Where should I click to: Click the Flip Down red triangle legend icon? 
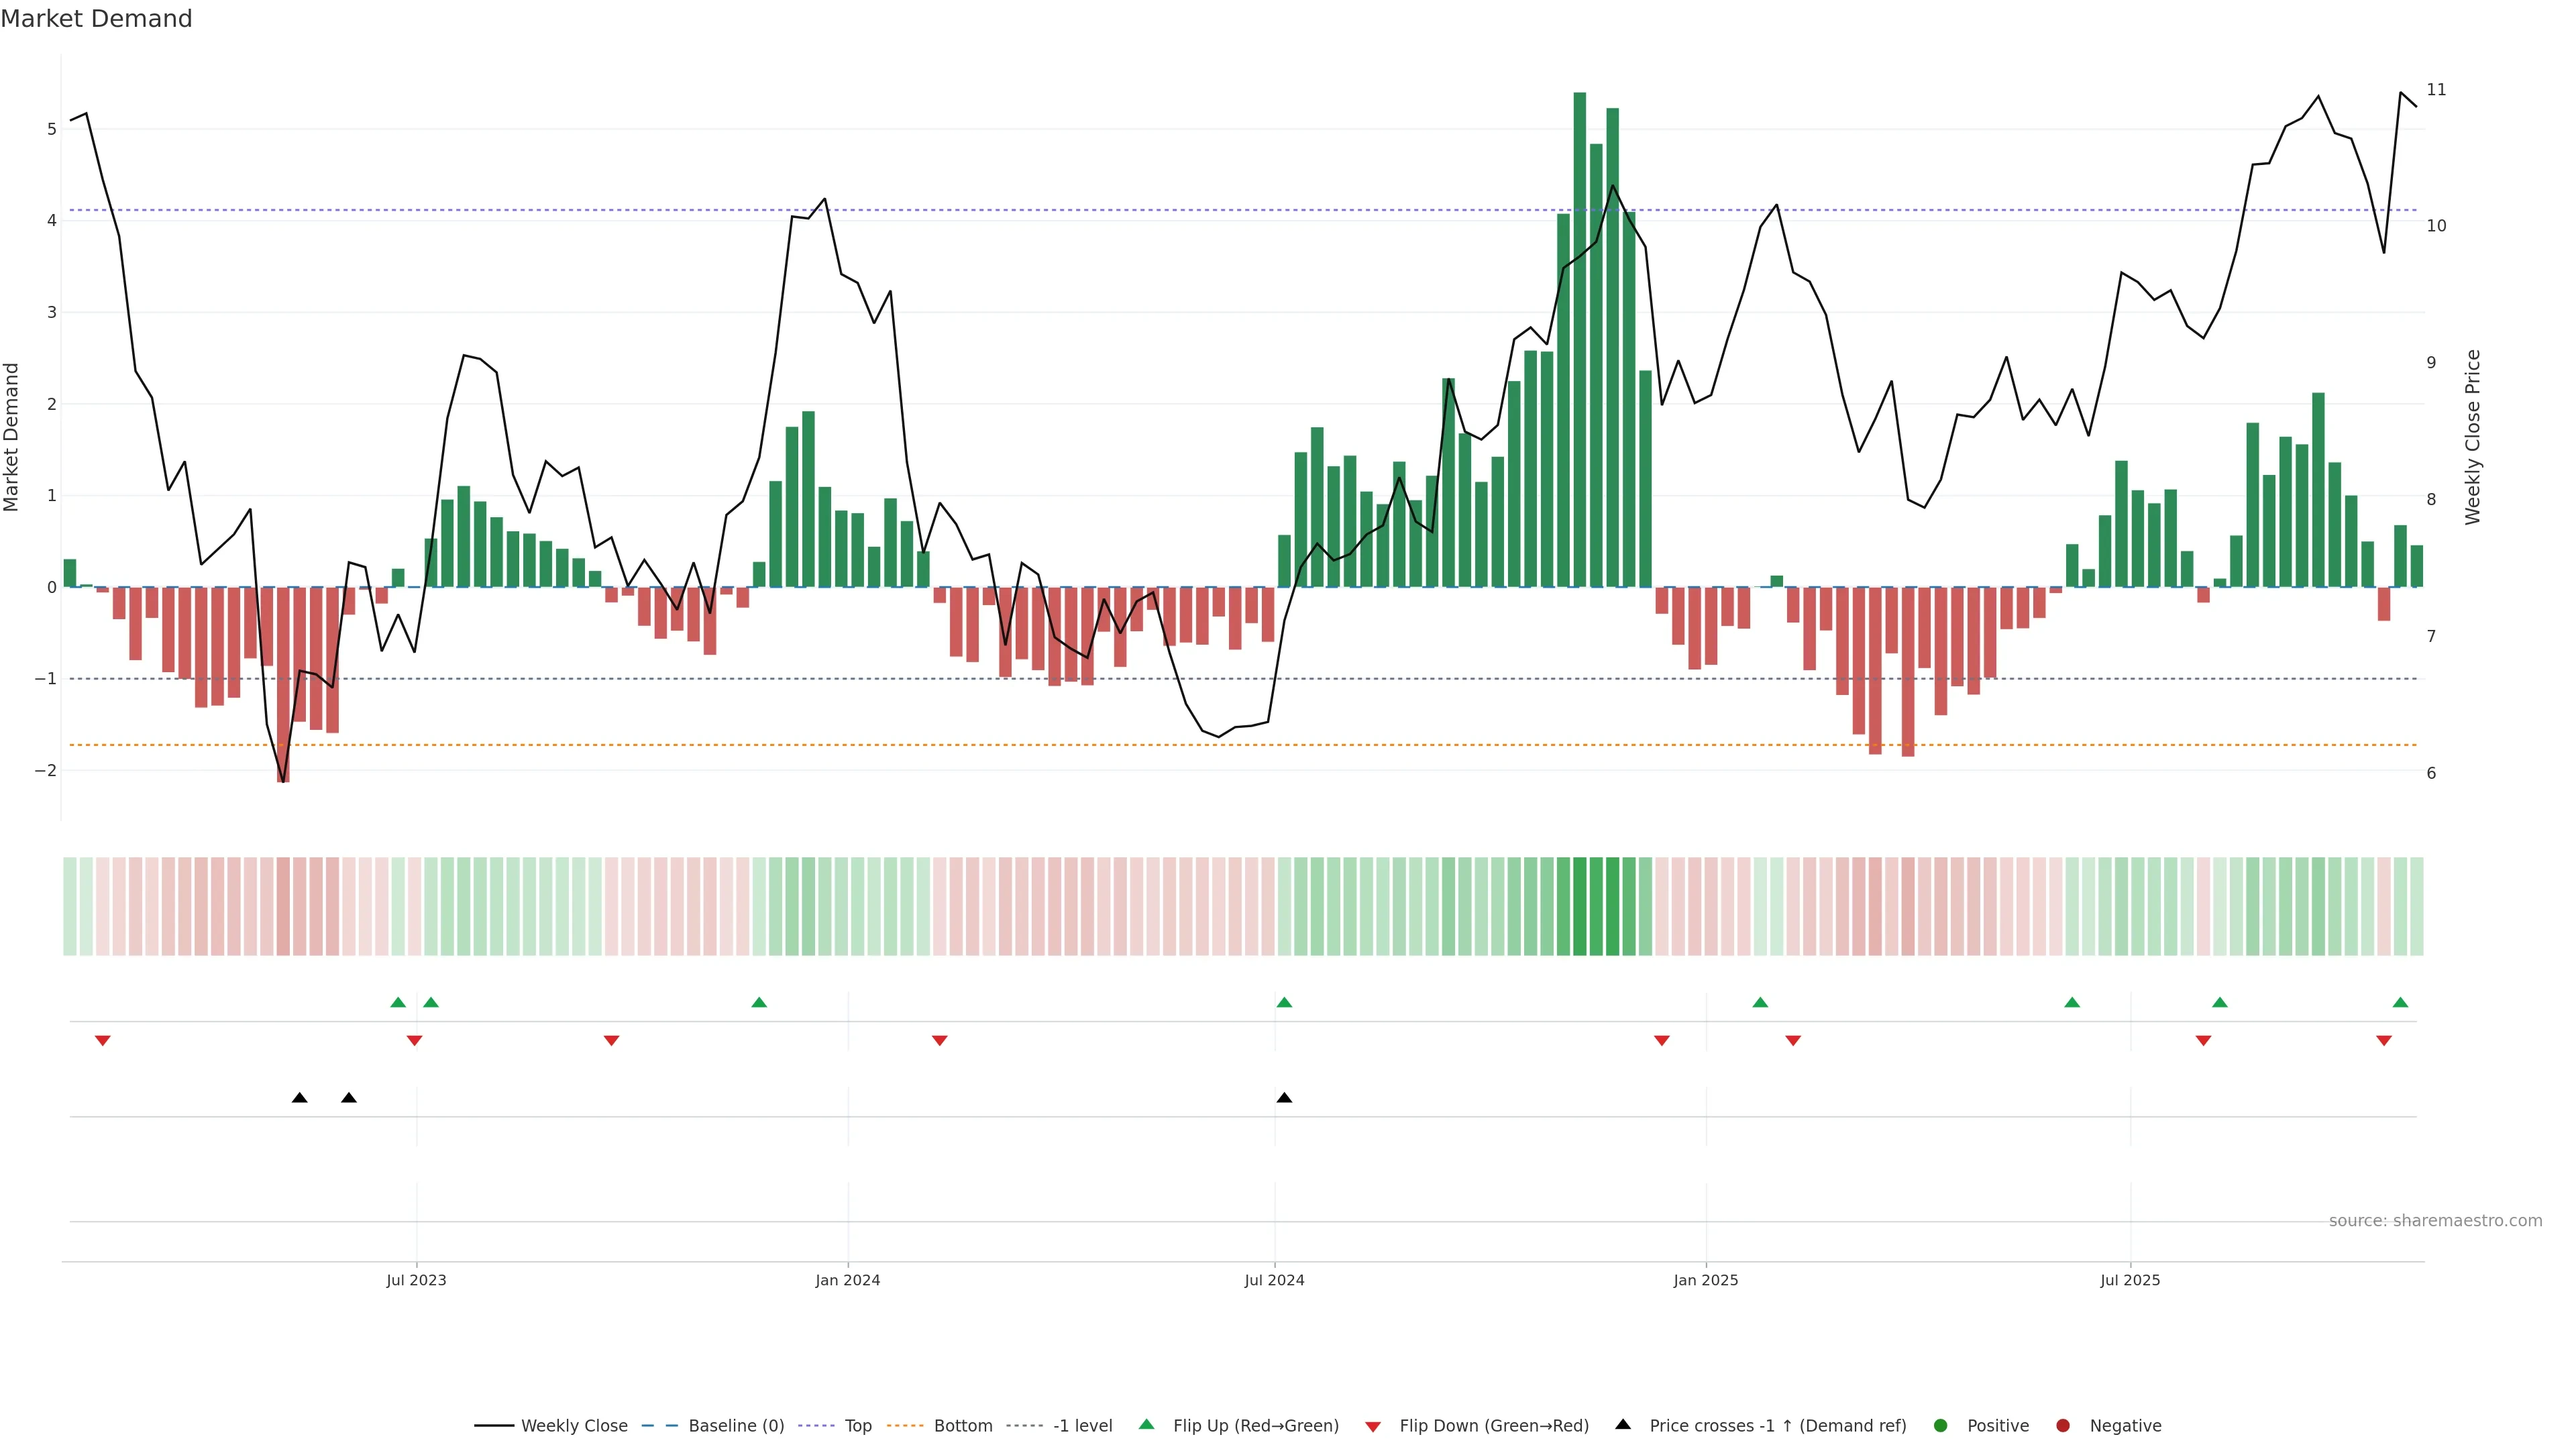pyautogui.click(x=1373, y=1427)
